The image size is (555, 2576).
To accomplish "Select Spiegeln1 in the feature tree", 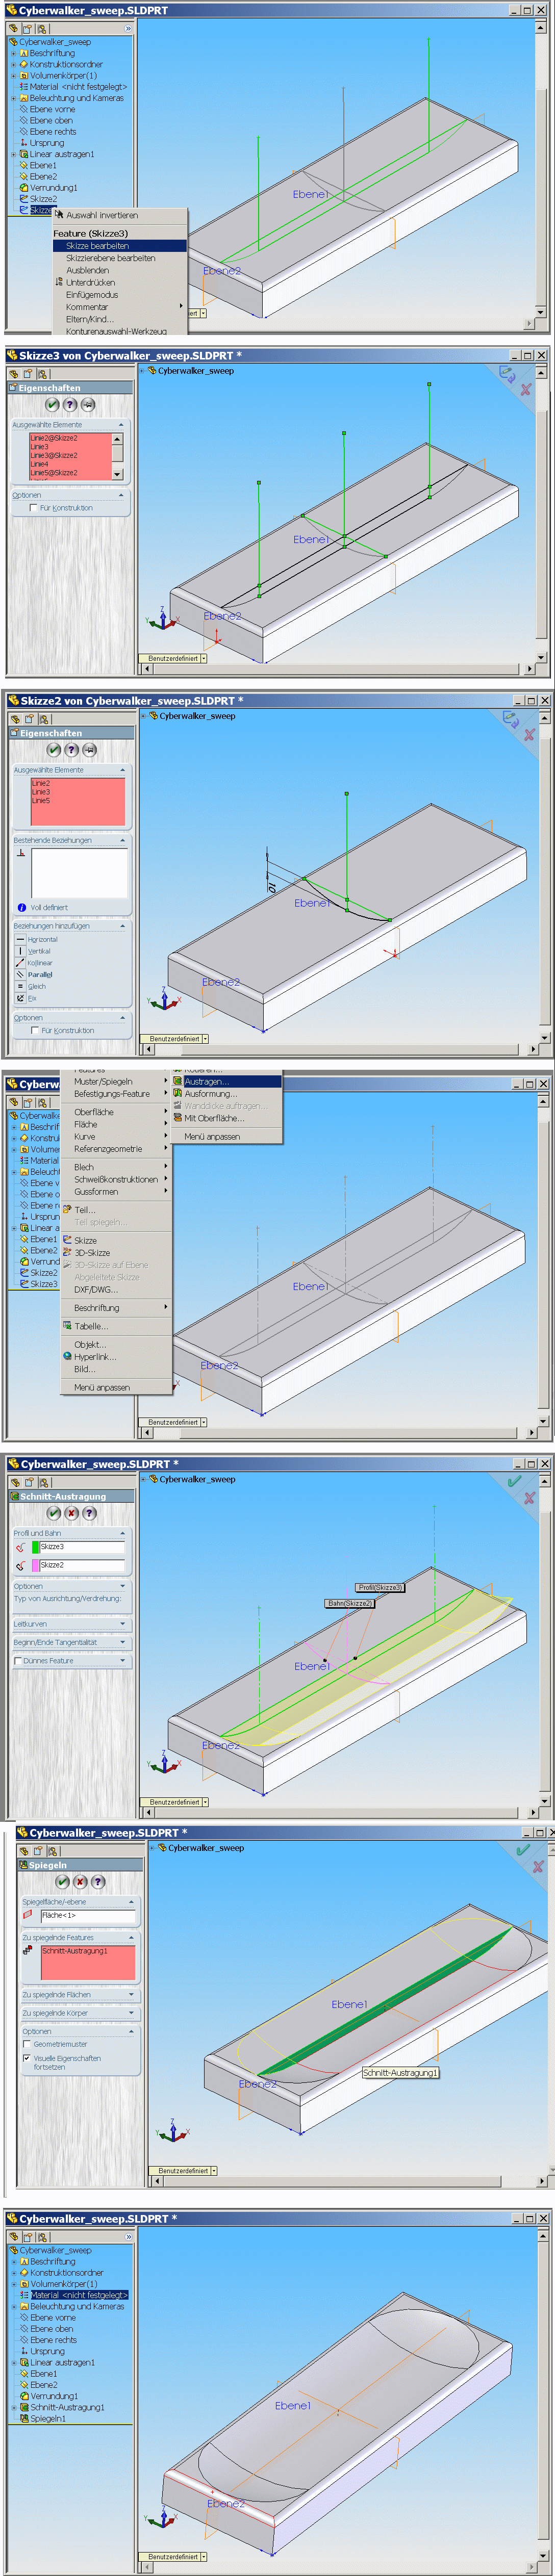I will [47, 2419].
